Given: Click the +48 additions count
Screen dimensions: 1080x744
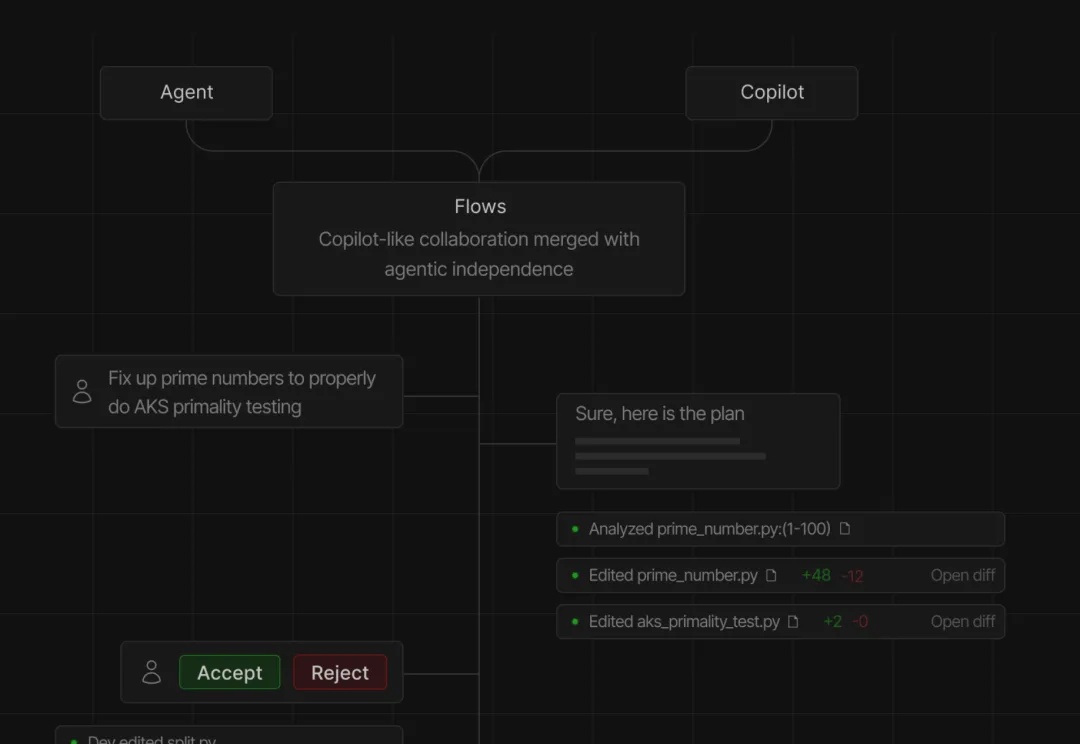Looking at the screenshot, I should [x=816, y=575].
